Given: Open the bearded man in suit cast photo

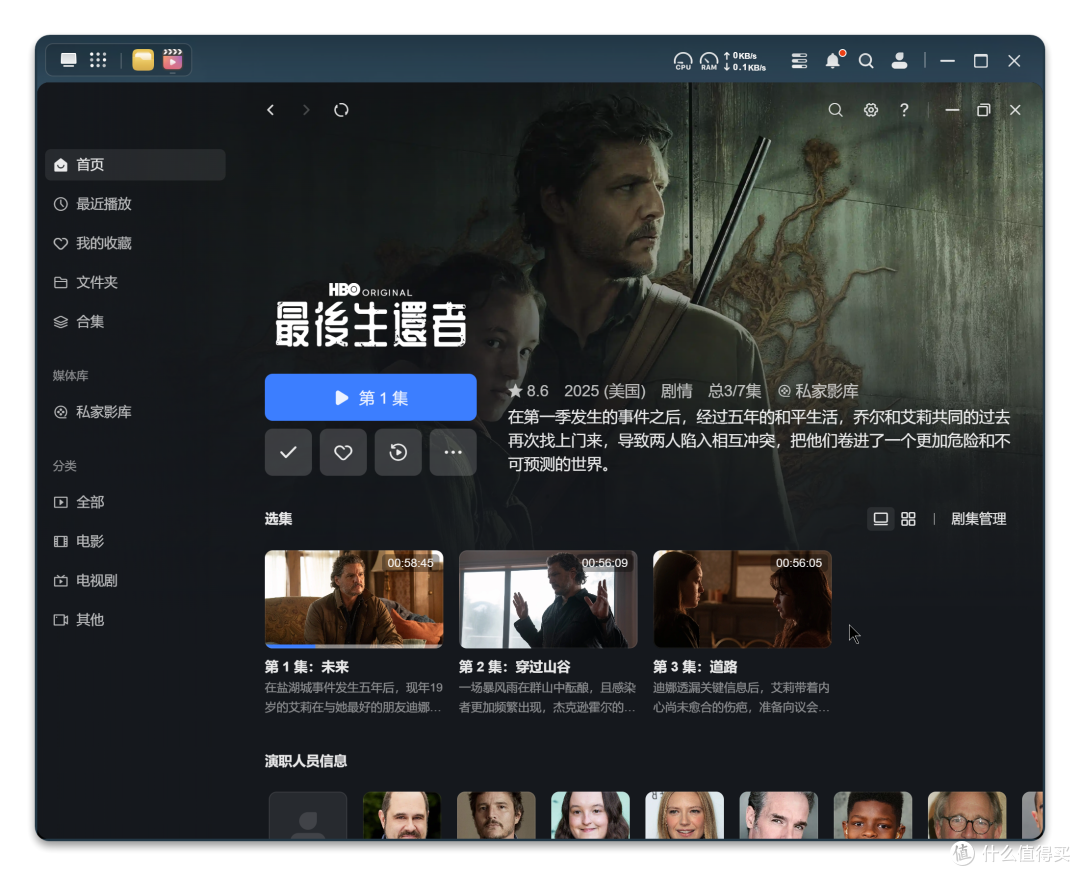Looking at the screenshot, I should [x=402, y=815].
